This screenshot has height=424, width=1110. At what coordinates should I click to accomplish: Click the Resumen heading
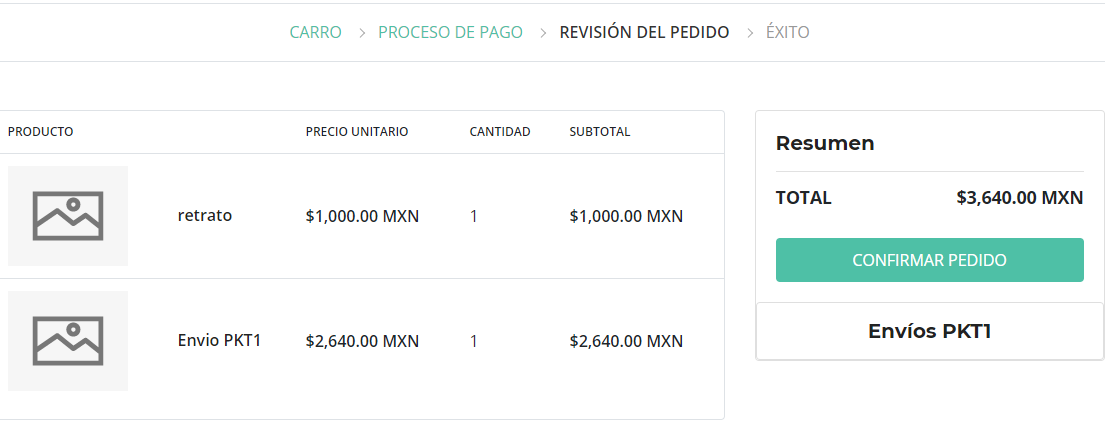click(825, 143)
